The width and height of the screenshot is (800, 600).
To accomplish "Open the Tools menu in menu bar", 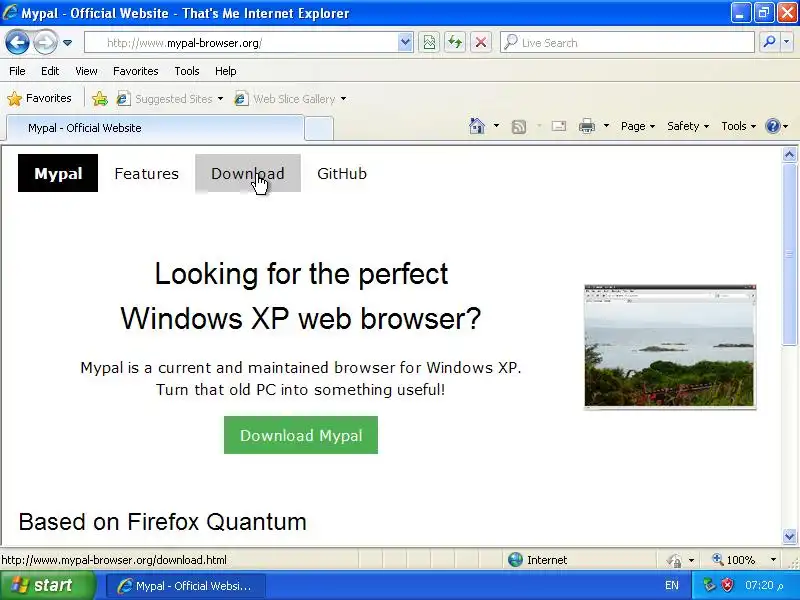I will coord(187,71).
